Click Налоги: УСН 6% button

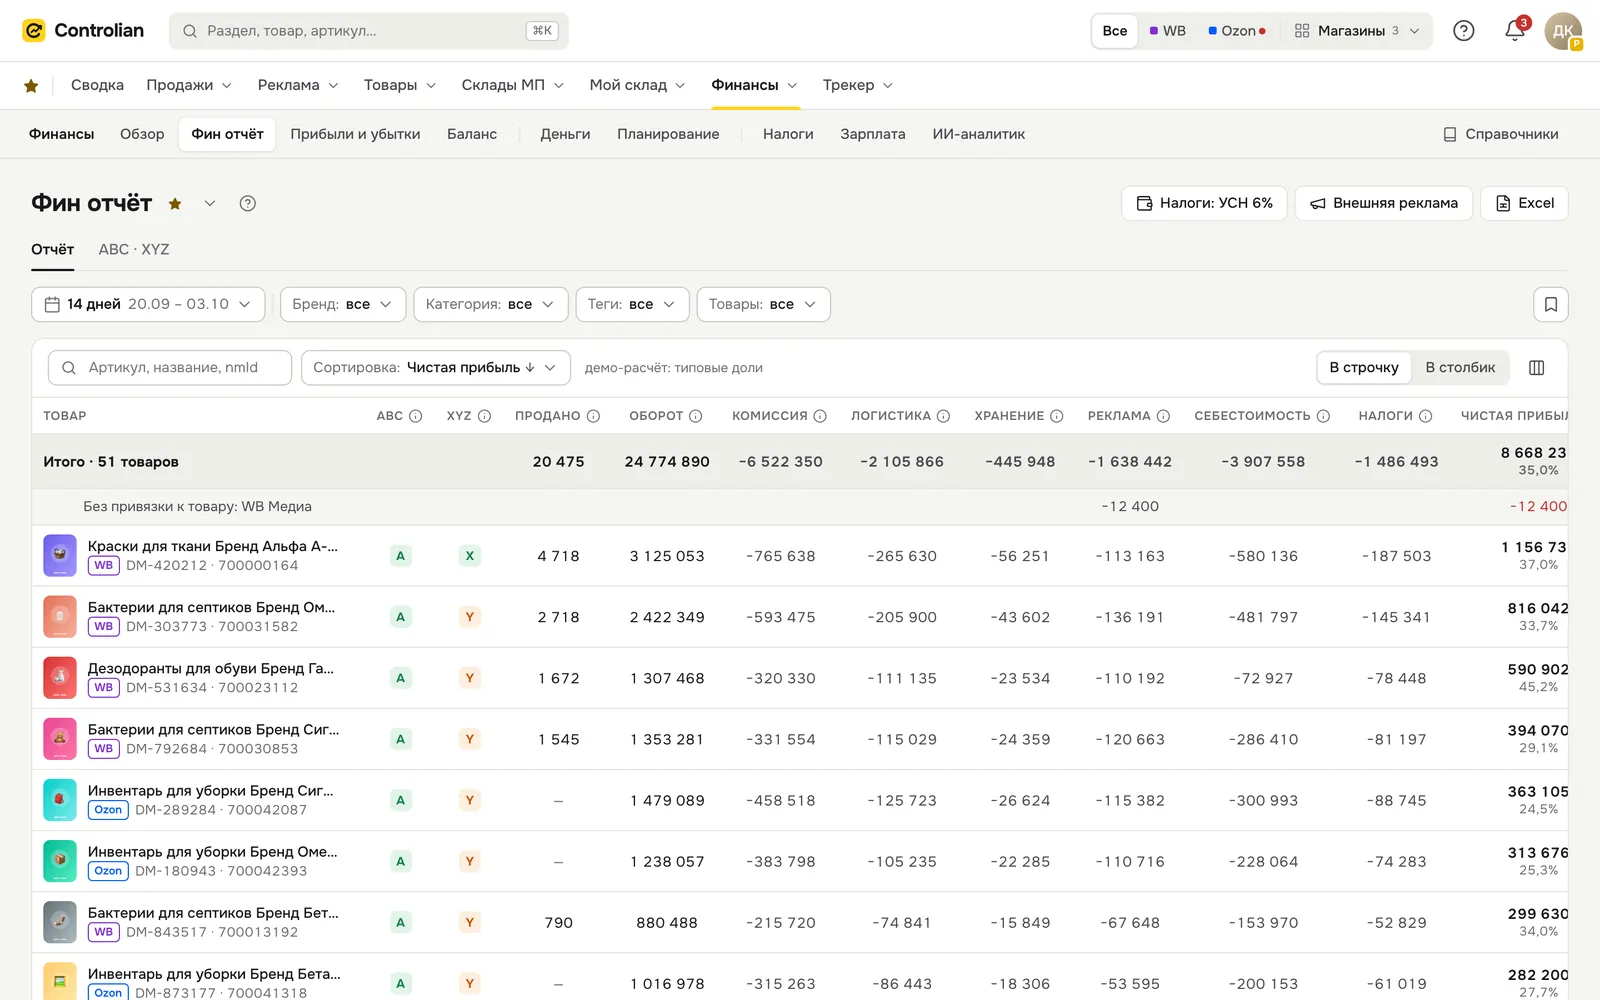point(1205,203)
